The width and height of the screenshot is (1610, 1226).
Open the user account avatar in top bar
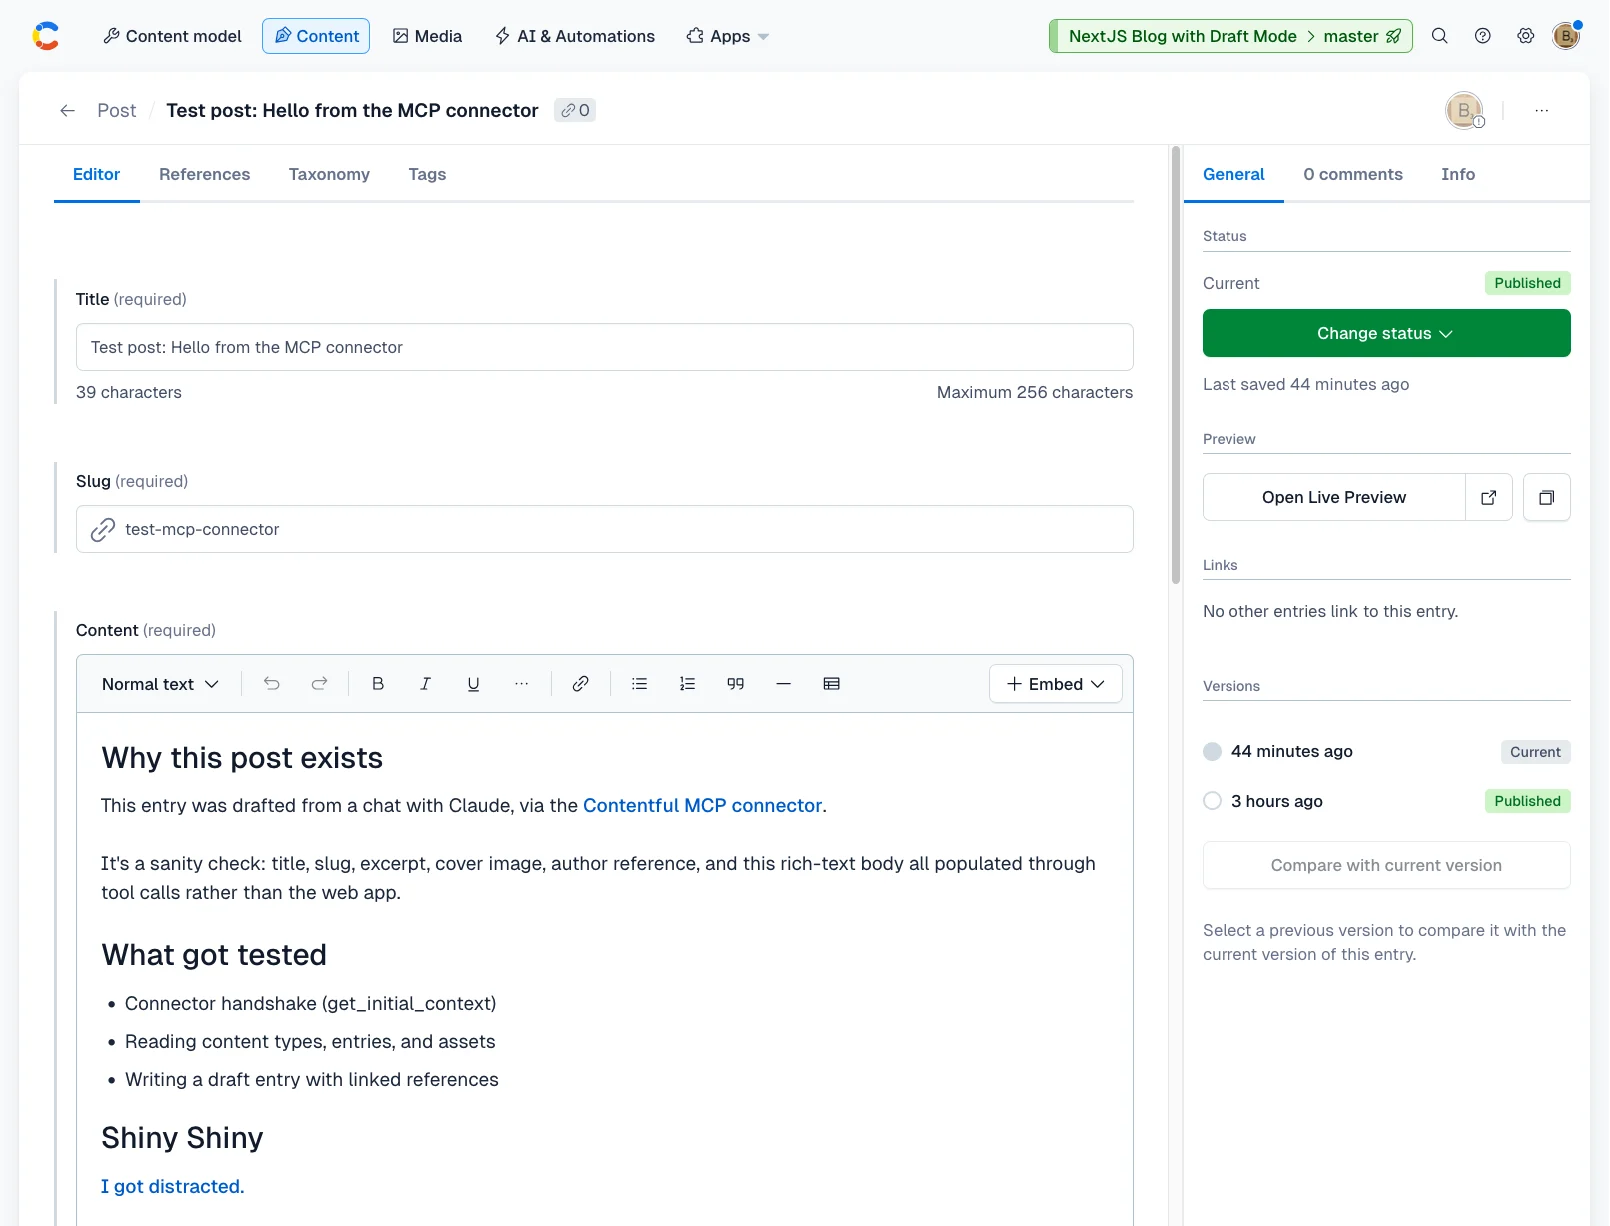(1566, 36)
